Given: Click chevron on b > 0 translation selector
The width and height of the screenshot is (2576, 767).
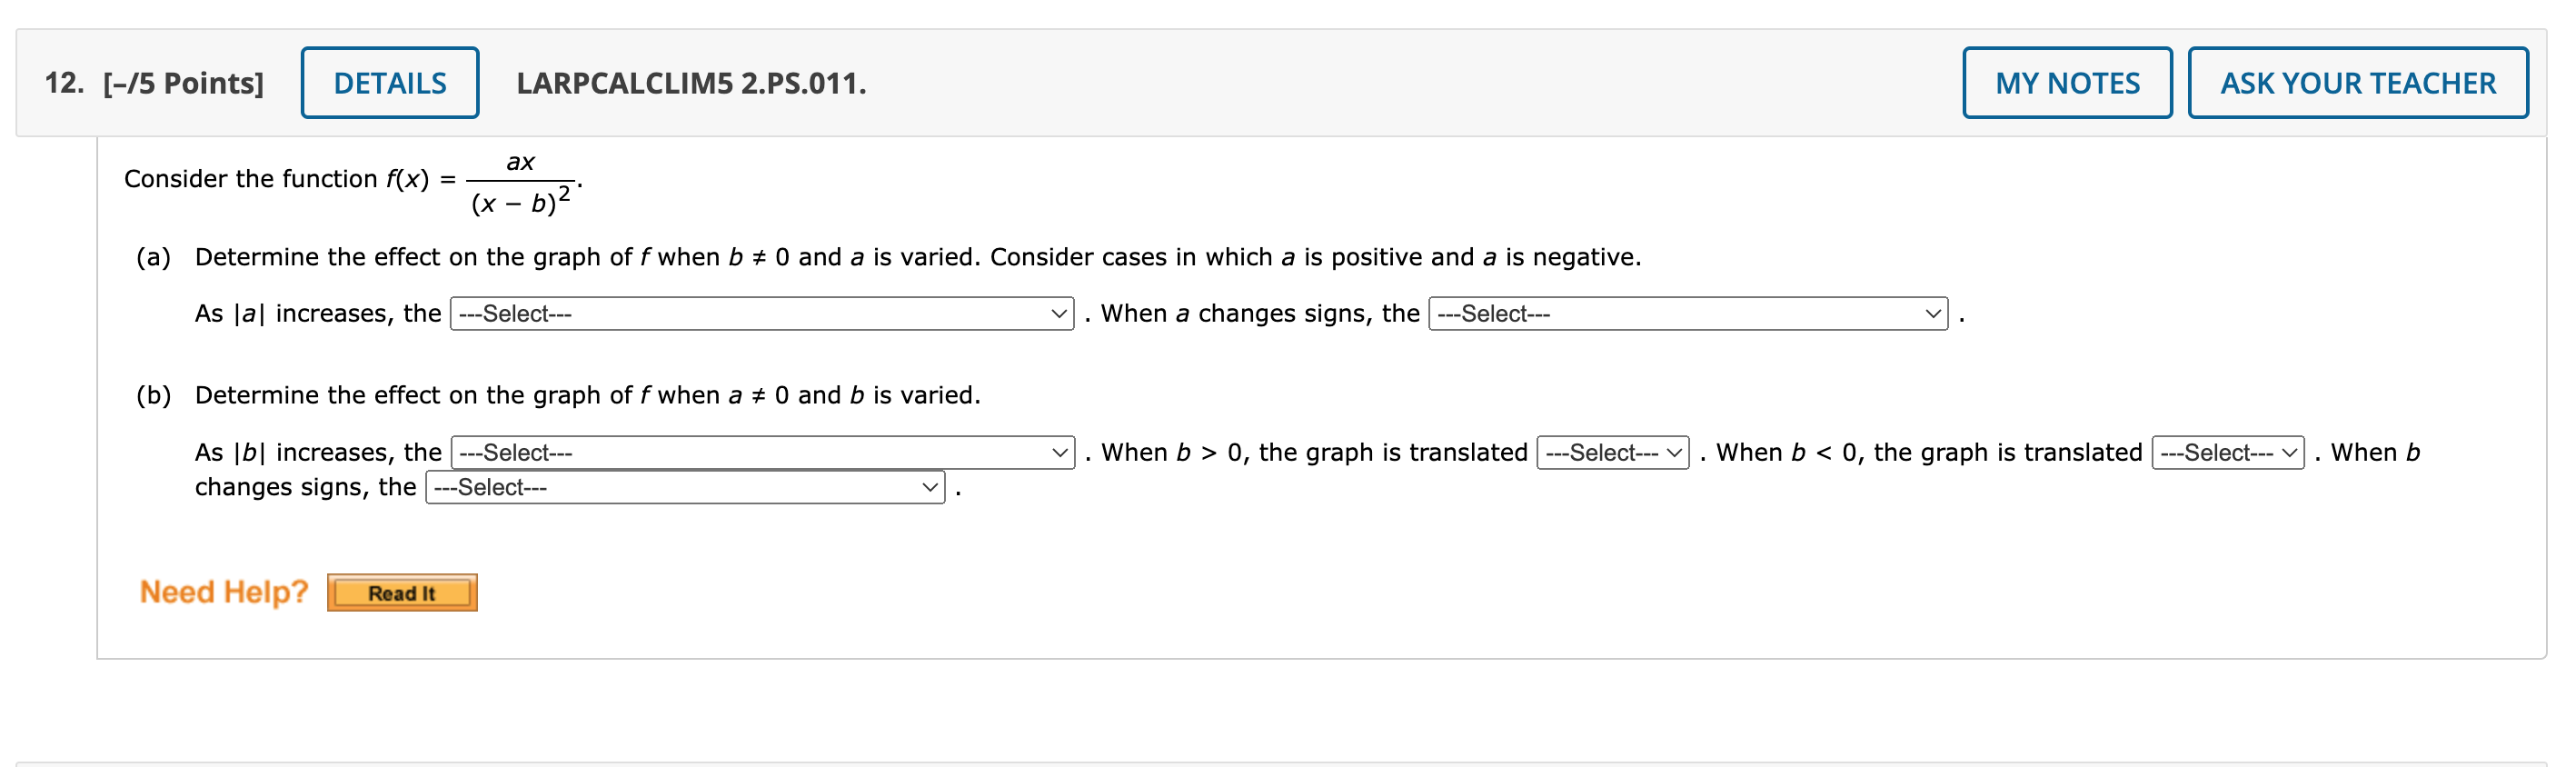Looking at the screenshot, I should [x=1673, y=452].
